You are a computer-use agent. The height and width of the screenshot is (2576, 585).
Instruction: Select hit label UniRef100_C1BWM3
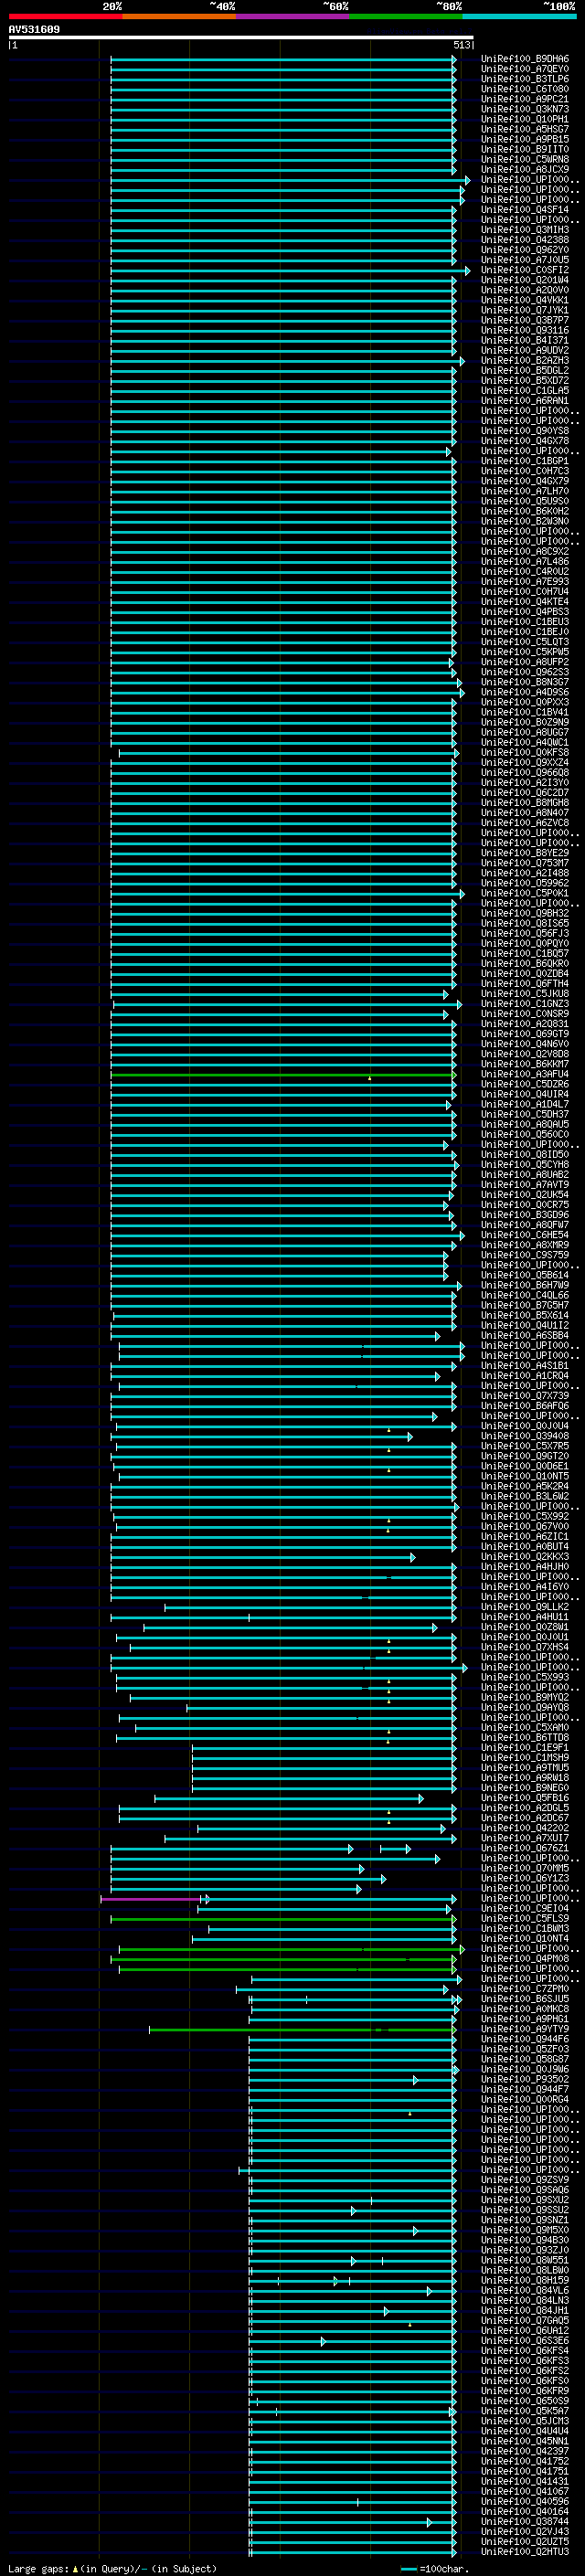click(524, 1928)
